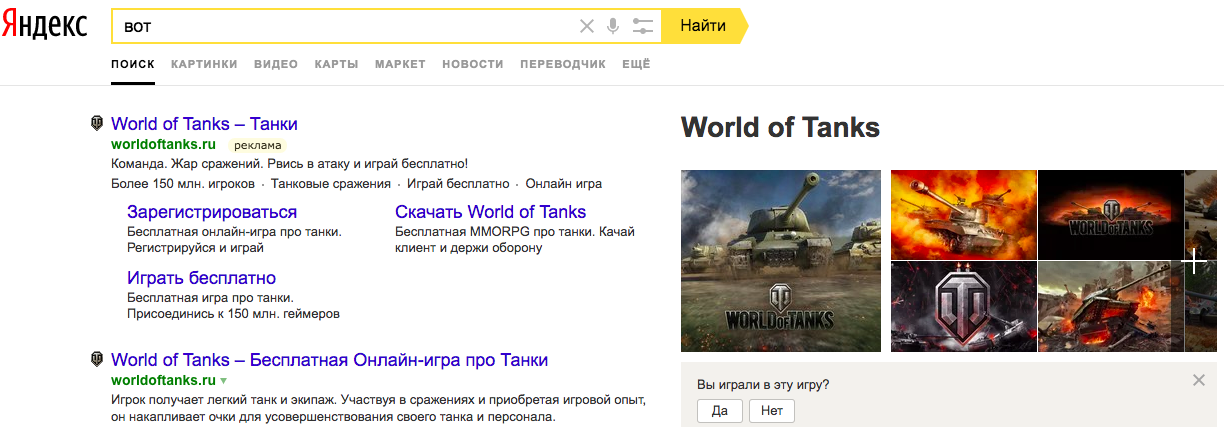Viewport: 1224px width, 427px height.
Task: Open the metallic tank emblem thumbnail
Action: coord(963,306)
